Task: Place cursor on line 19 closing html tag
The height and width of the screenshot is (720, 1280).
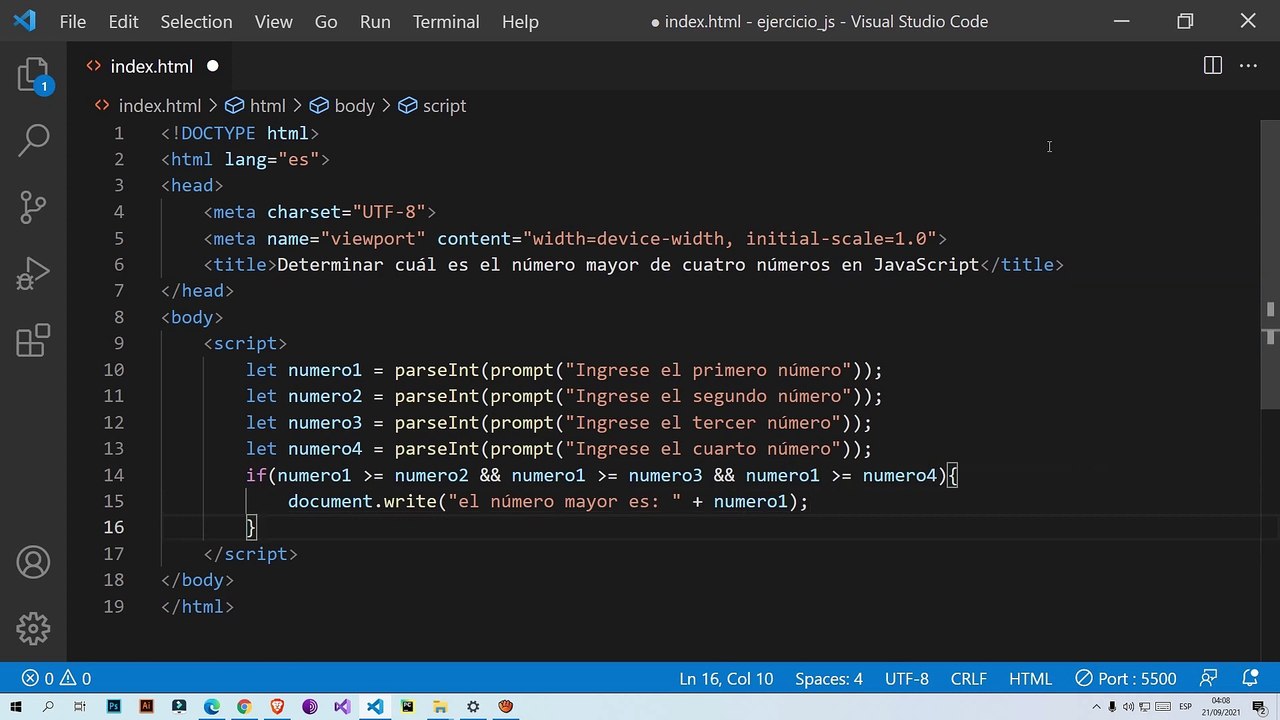Action: coord(197,606)
